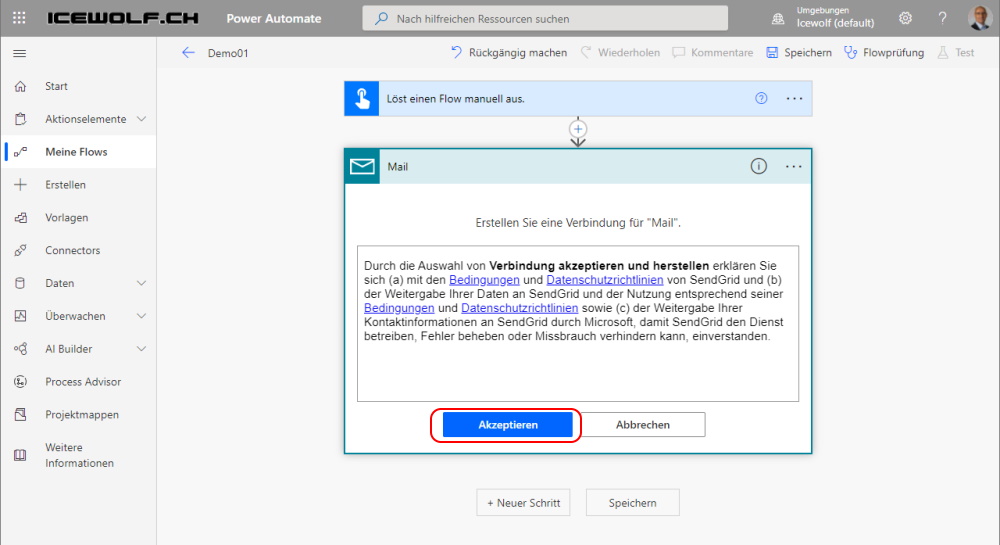Screen dimensions: 1000x545
Task: Click the Löst einen Flow manuell aus header
Action: coord(578,99)
